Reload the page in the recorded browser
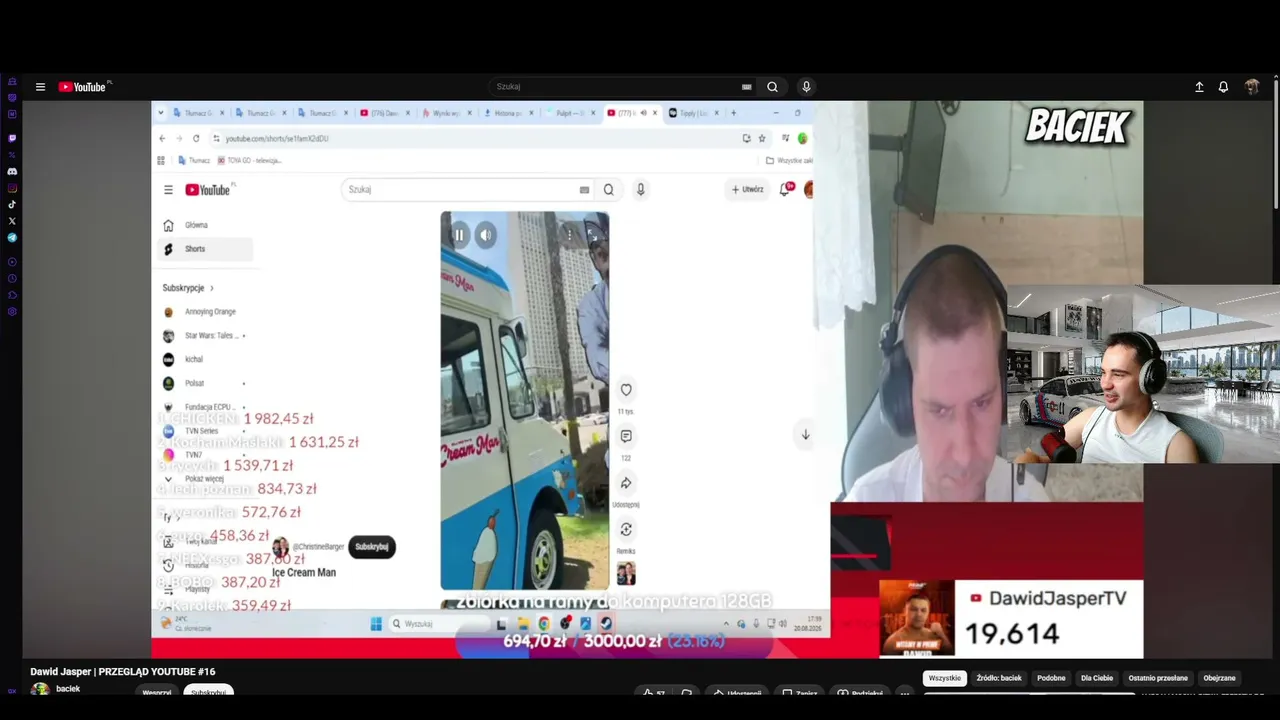The image size is (1280, 720). (x=196, y=139)
